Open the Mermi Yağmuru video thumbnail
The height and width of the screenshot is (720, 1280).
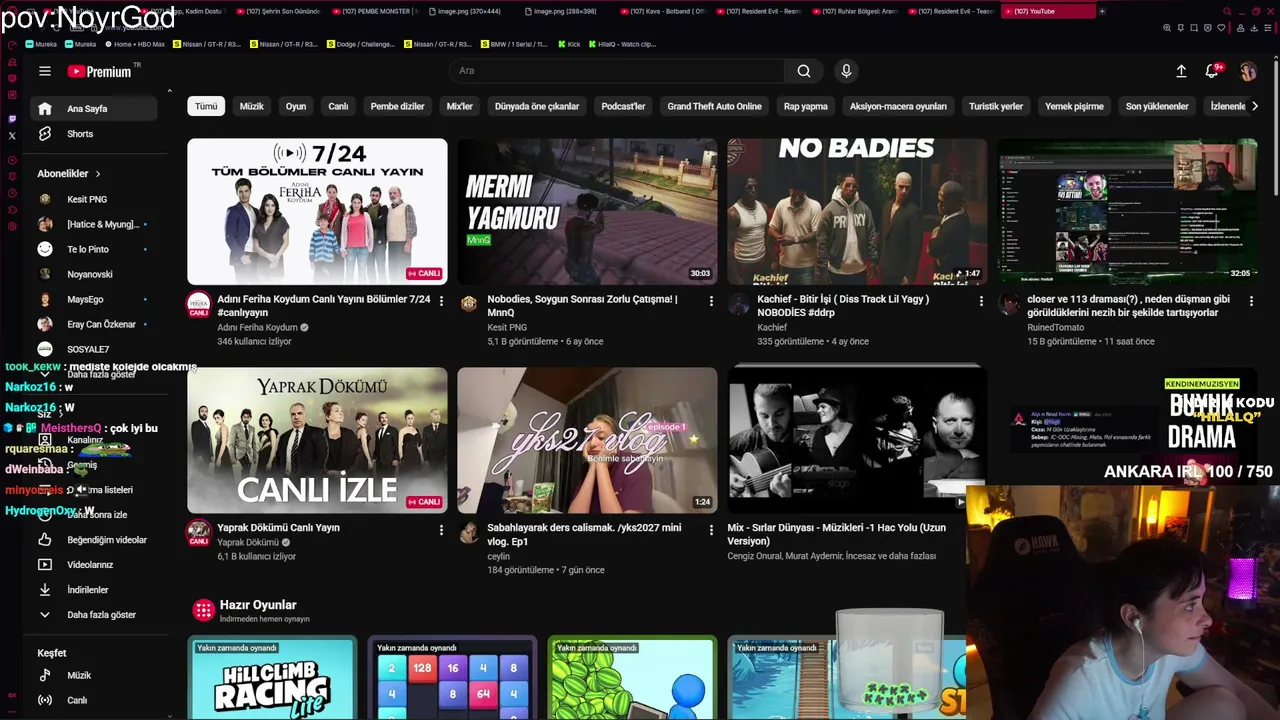(587, 211)
